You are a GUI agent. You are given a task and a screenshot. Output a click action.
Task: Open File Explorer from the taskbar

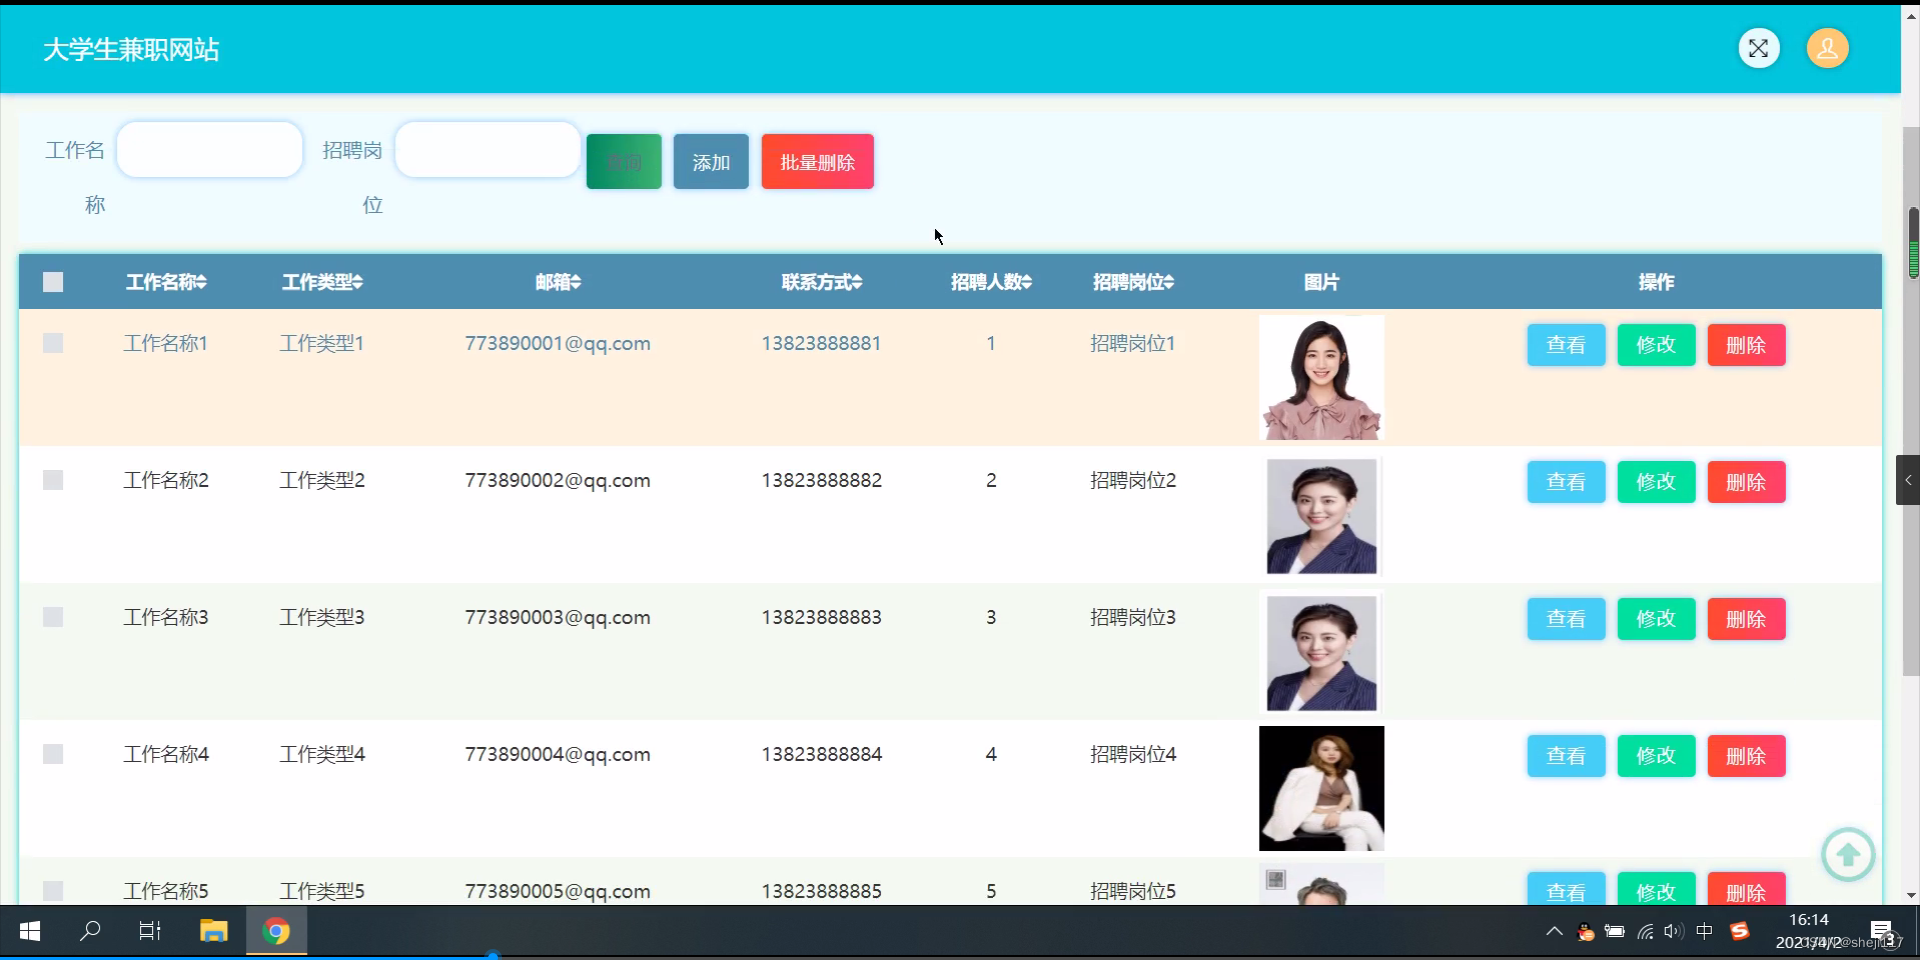(213, 931)
